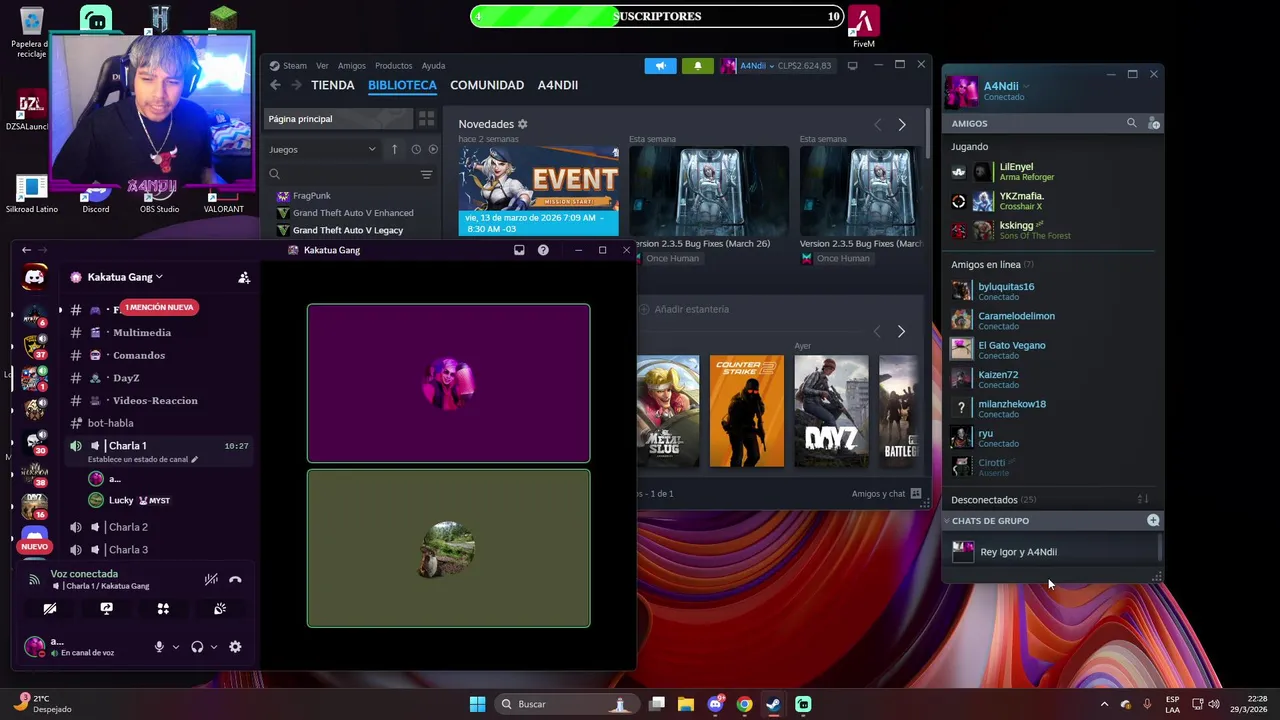
Task: Open Discord user settings gear
Action: pyautogui.click(x=235, y=647)
